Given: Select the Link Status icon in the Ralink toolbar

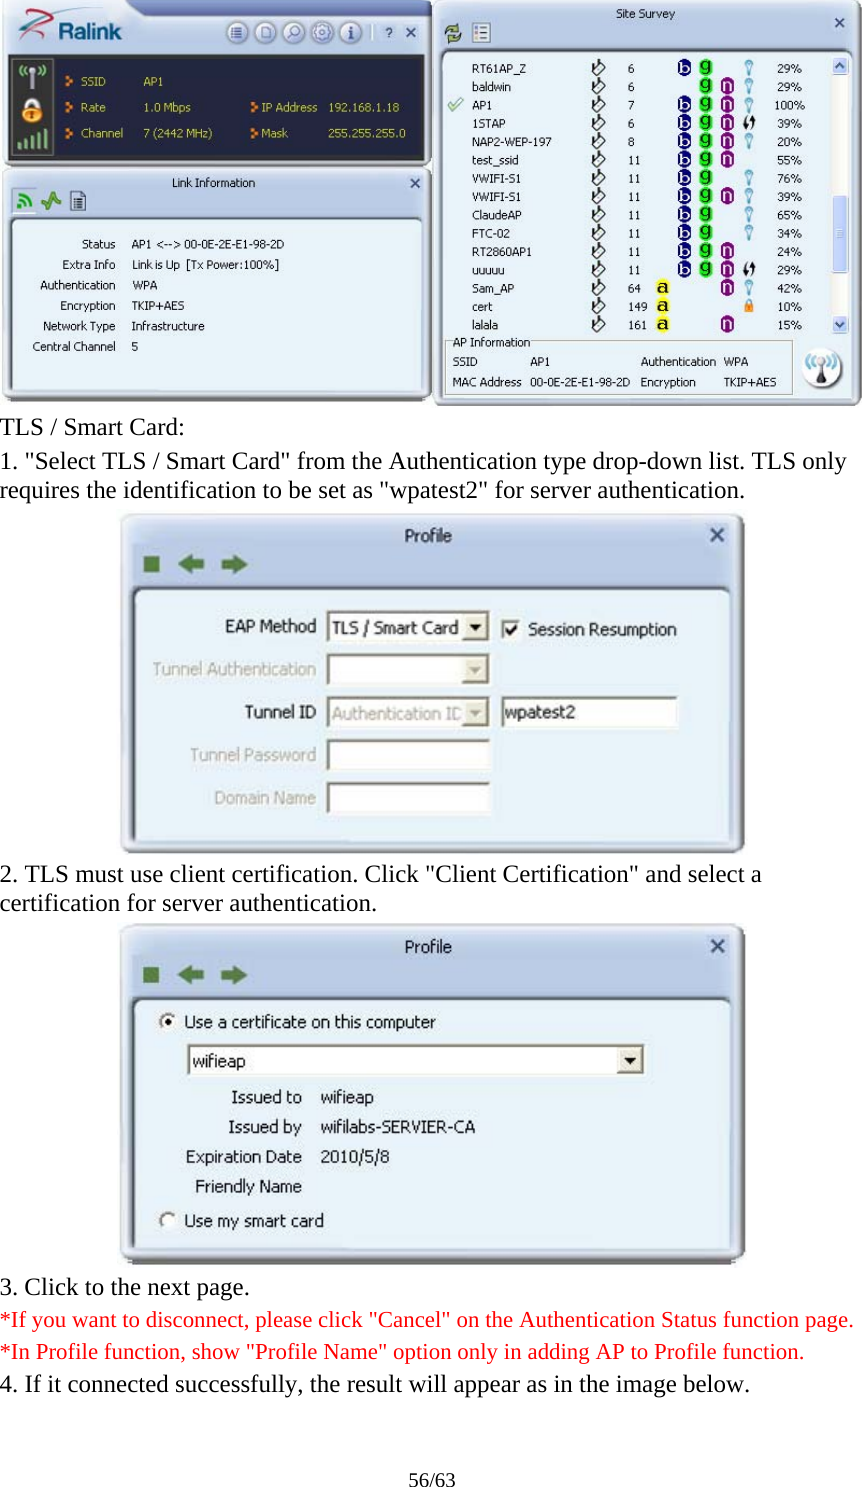Looking at the screenshot, I should pyautogui.click(x=263, y=31).
